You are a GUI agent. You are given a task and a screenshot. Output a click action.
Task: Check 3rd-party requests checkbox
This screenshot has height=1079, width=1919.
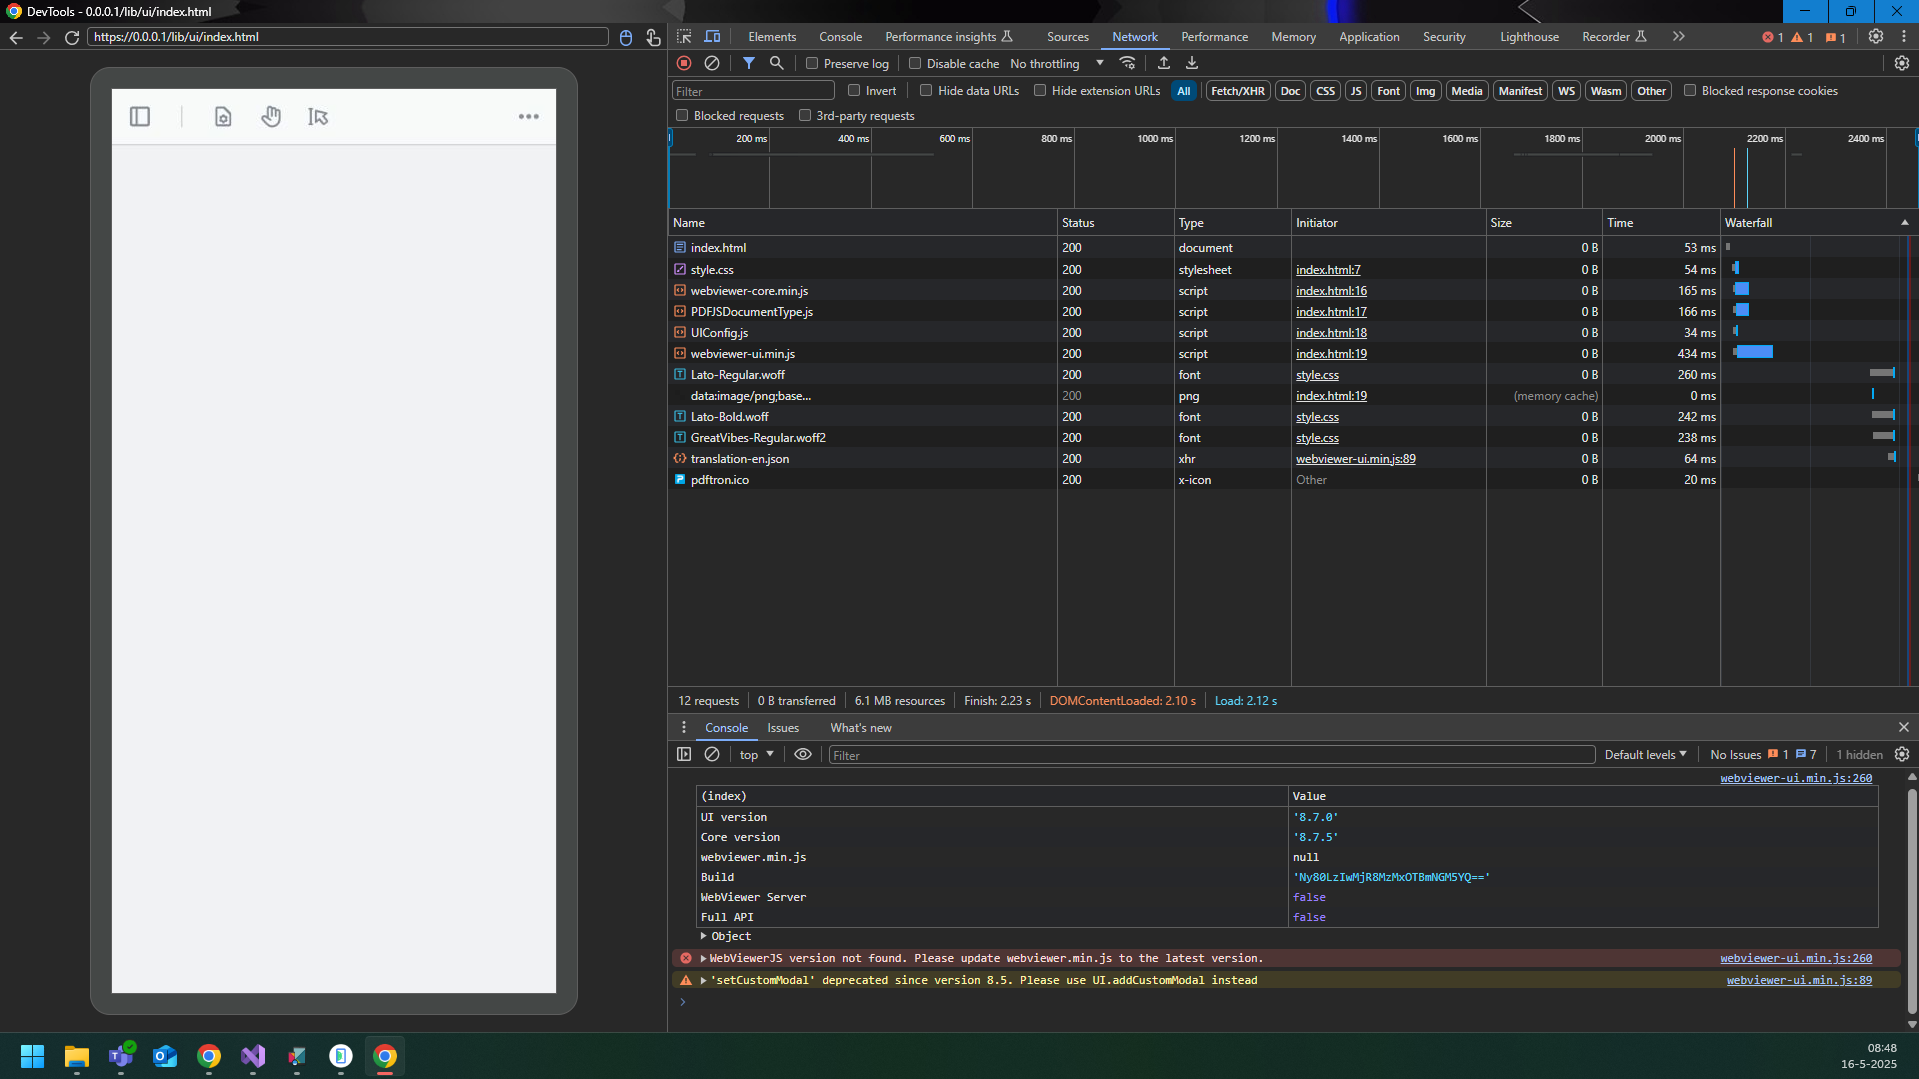pyautogui.click(x=805, y=115)
